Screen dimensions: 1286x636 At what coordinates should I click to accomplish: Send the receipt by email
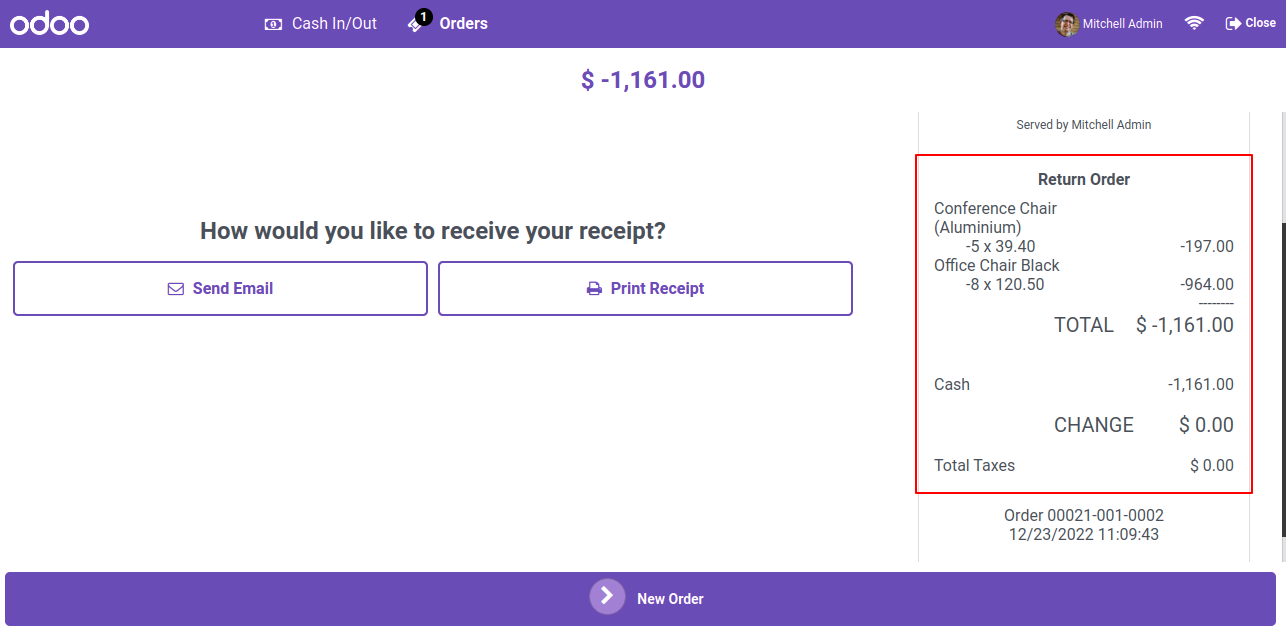click(220, 289)
